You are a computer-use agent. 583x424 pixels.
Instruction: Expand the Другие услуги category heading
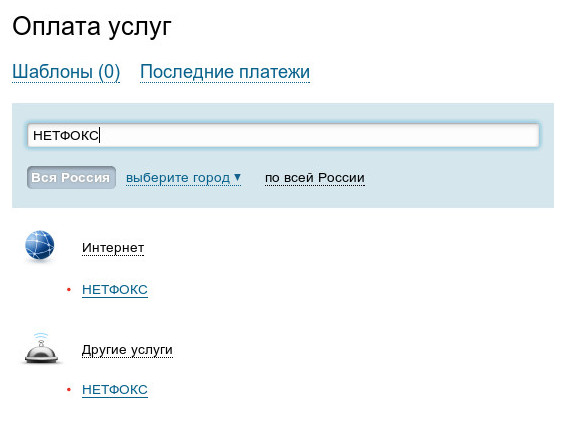tap(127, 350)
